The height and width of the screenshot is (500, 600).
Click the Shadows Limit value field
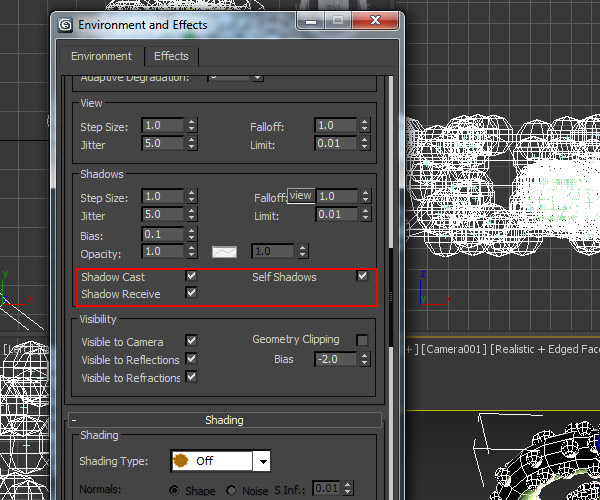[x=337, y=214]
